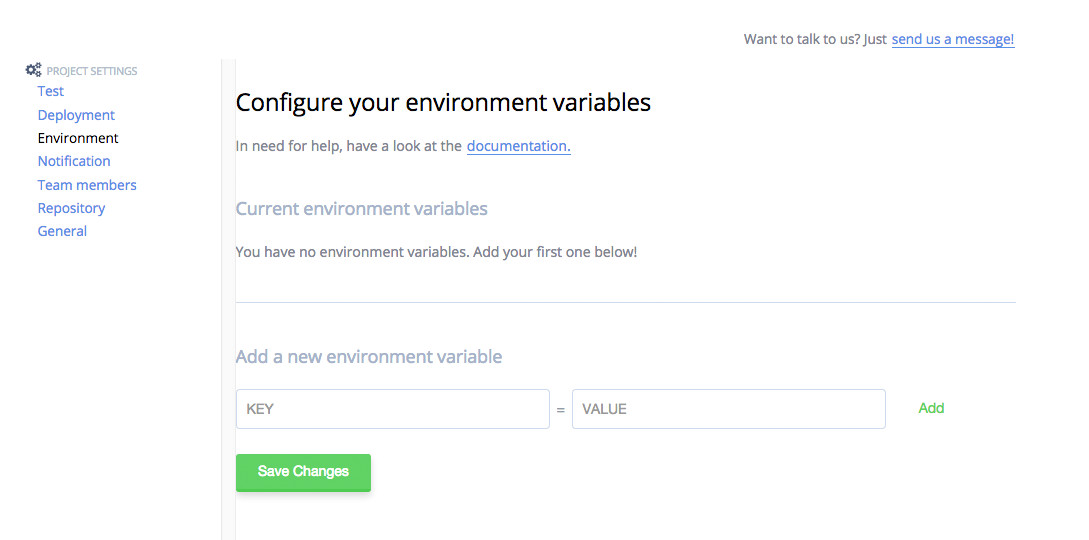Screen dimensions: 1089x540
Task: Click the Save Changes button
Action: (x=303, y=472)
